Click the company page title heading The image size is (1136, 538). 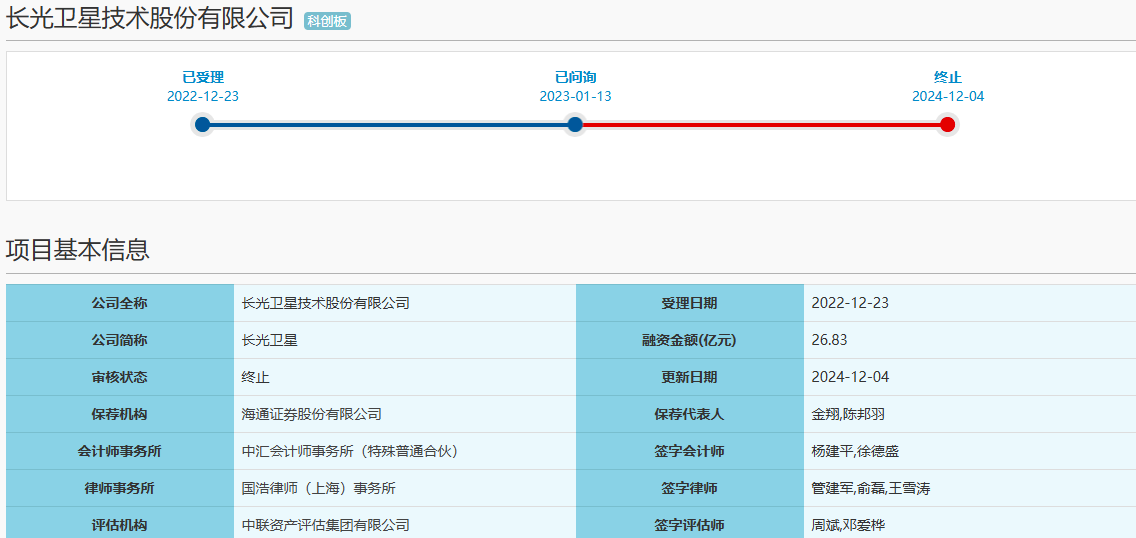point(150,19)
